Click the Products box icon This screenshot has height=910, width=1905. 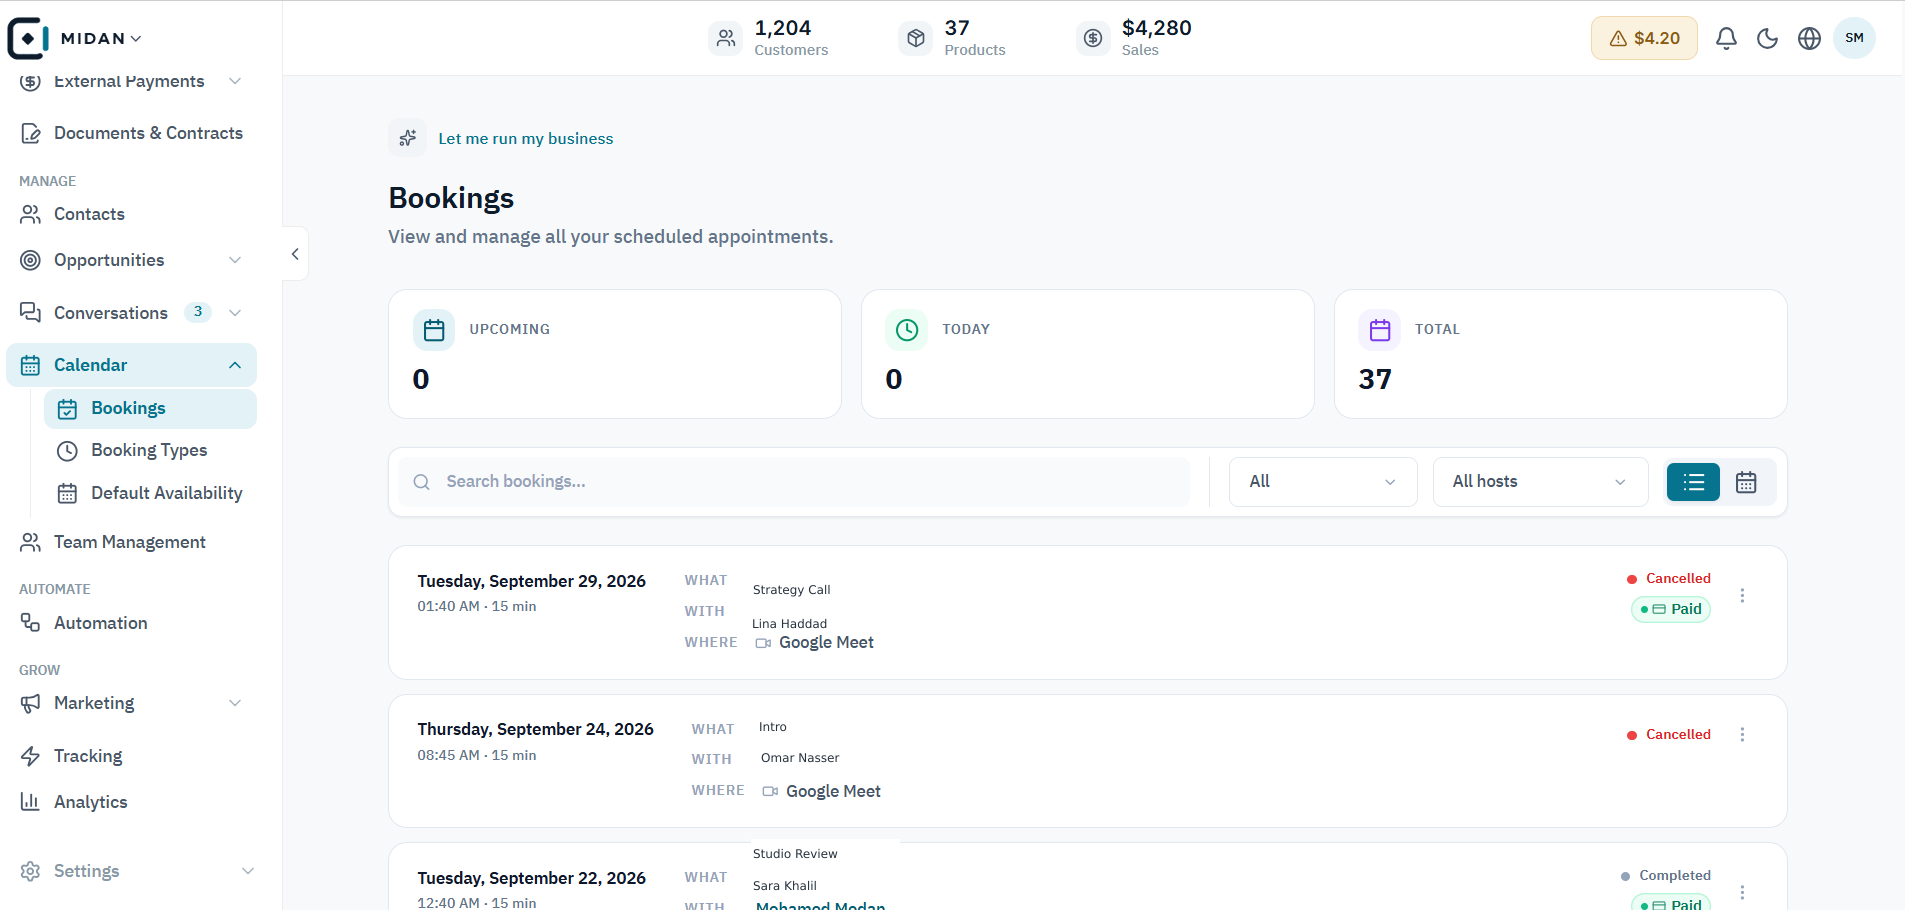(x=915, y=38)
